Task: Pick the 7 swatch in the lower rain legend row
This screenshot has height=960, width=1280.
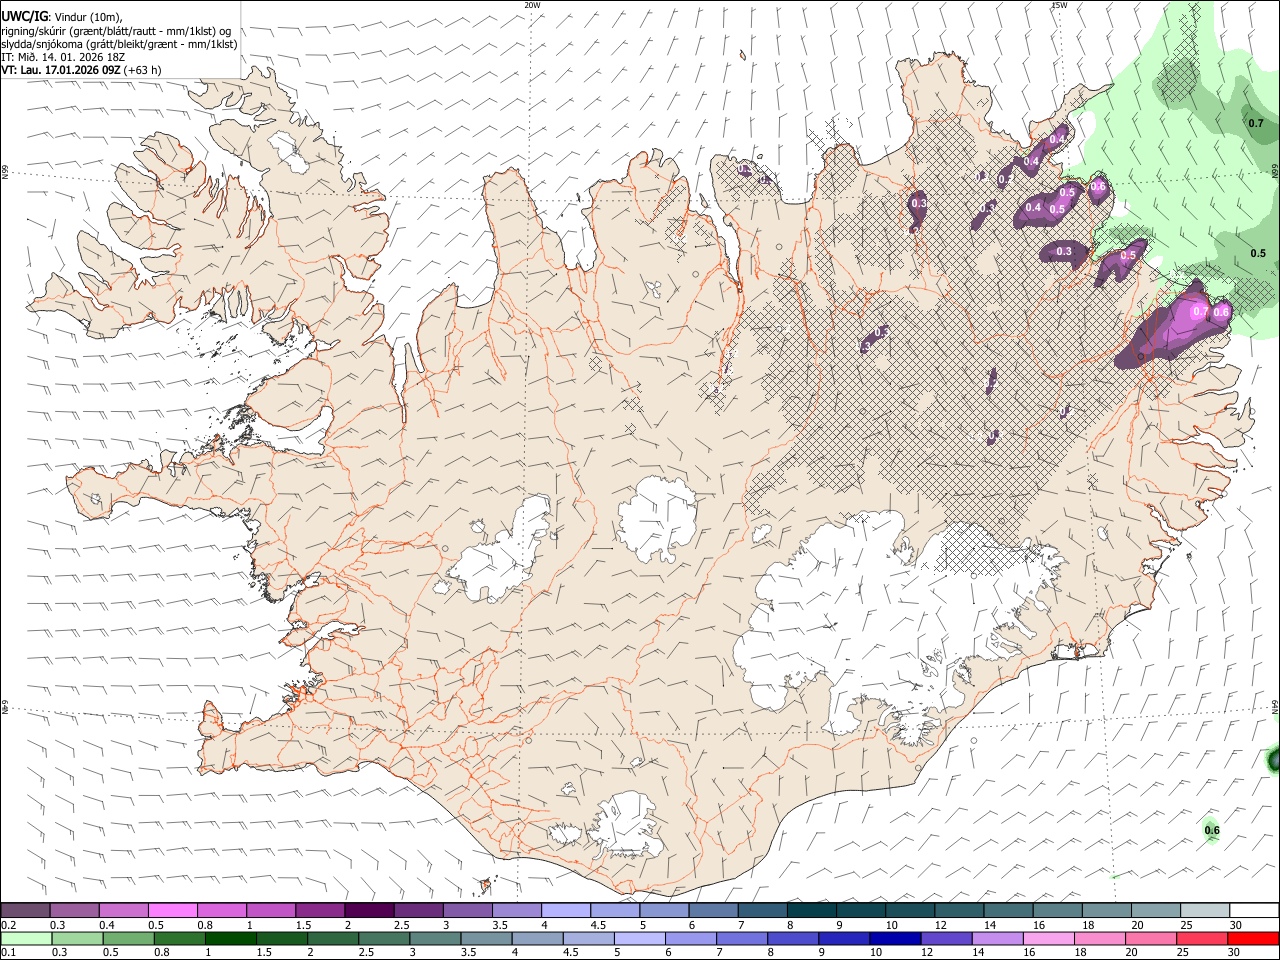Action: pos(741,938)
